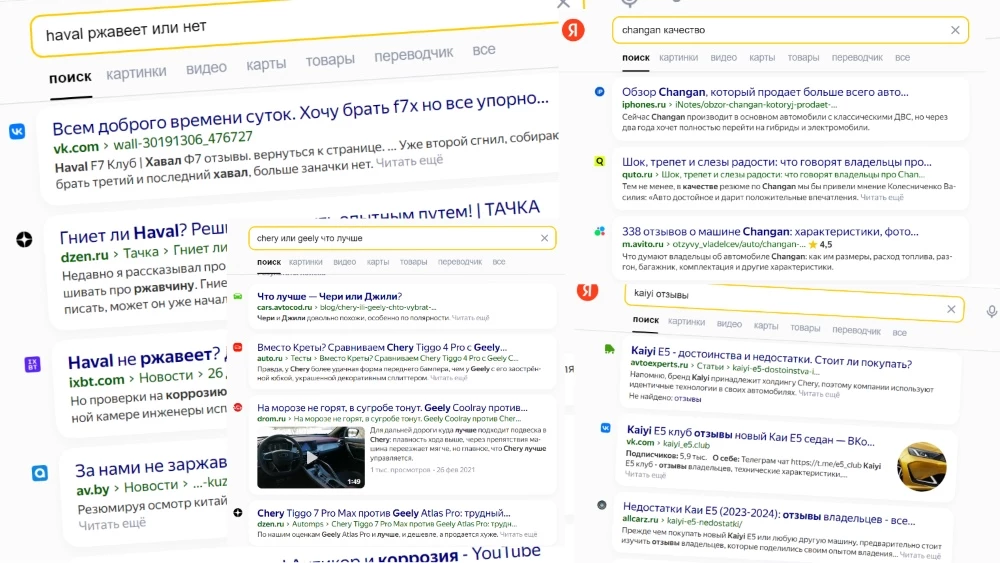
Task: Open 'карты' tab in haval search
Action: (x=266, y=64)
